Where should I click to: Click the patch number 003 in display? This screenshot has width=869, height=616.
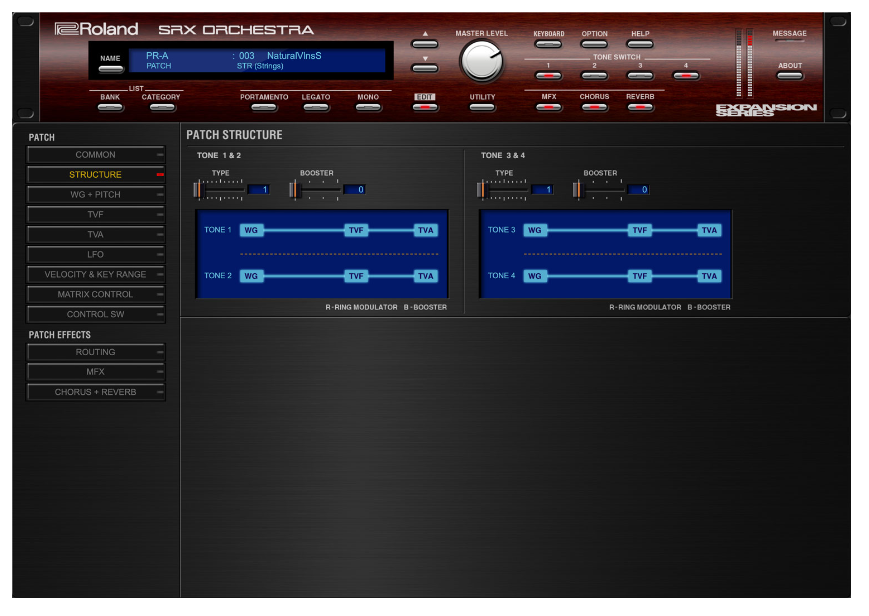(x=247, y=55)
